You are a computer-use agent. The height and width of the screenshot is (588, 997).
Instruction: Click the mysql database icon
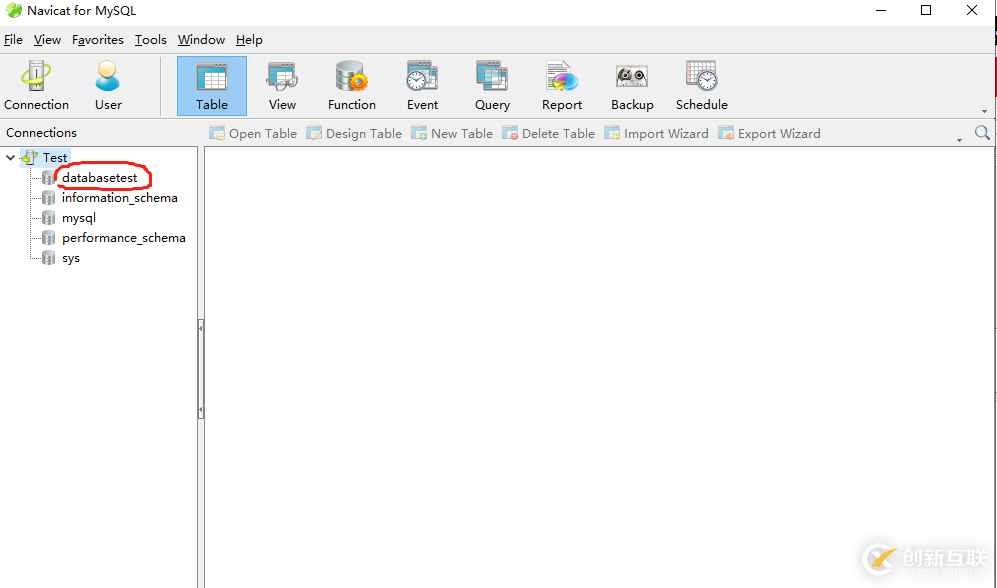pos(48,218)
